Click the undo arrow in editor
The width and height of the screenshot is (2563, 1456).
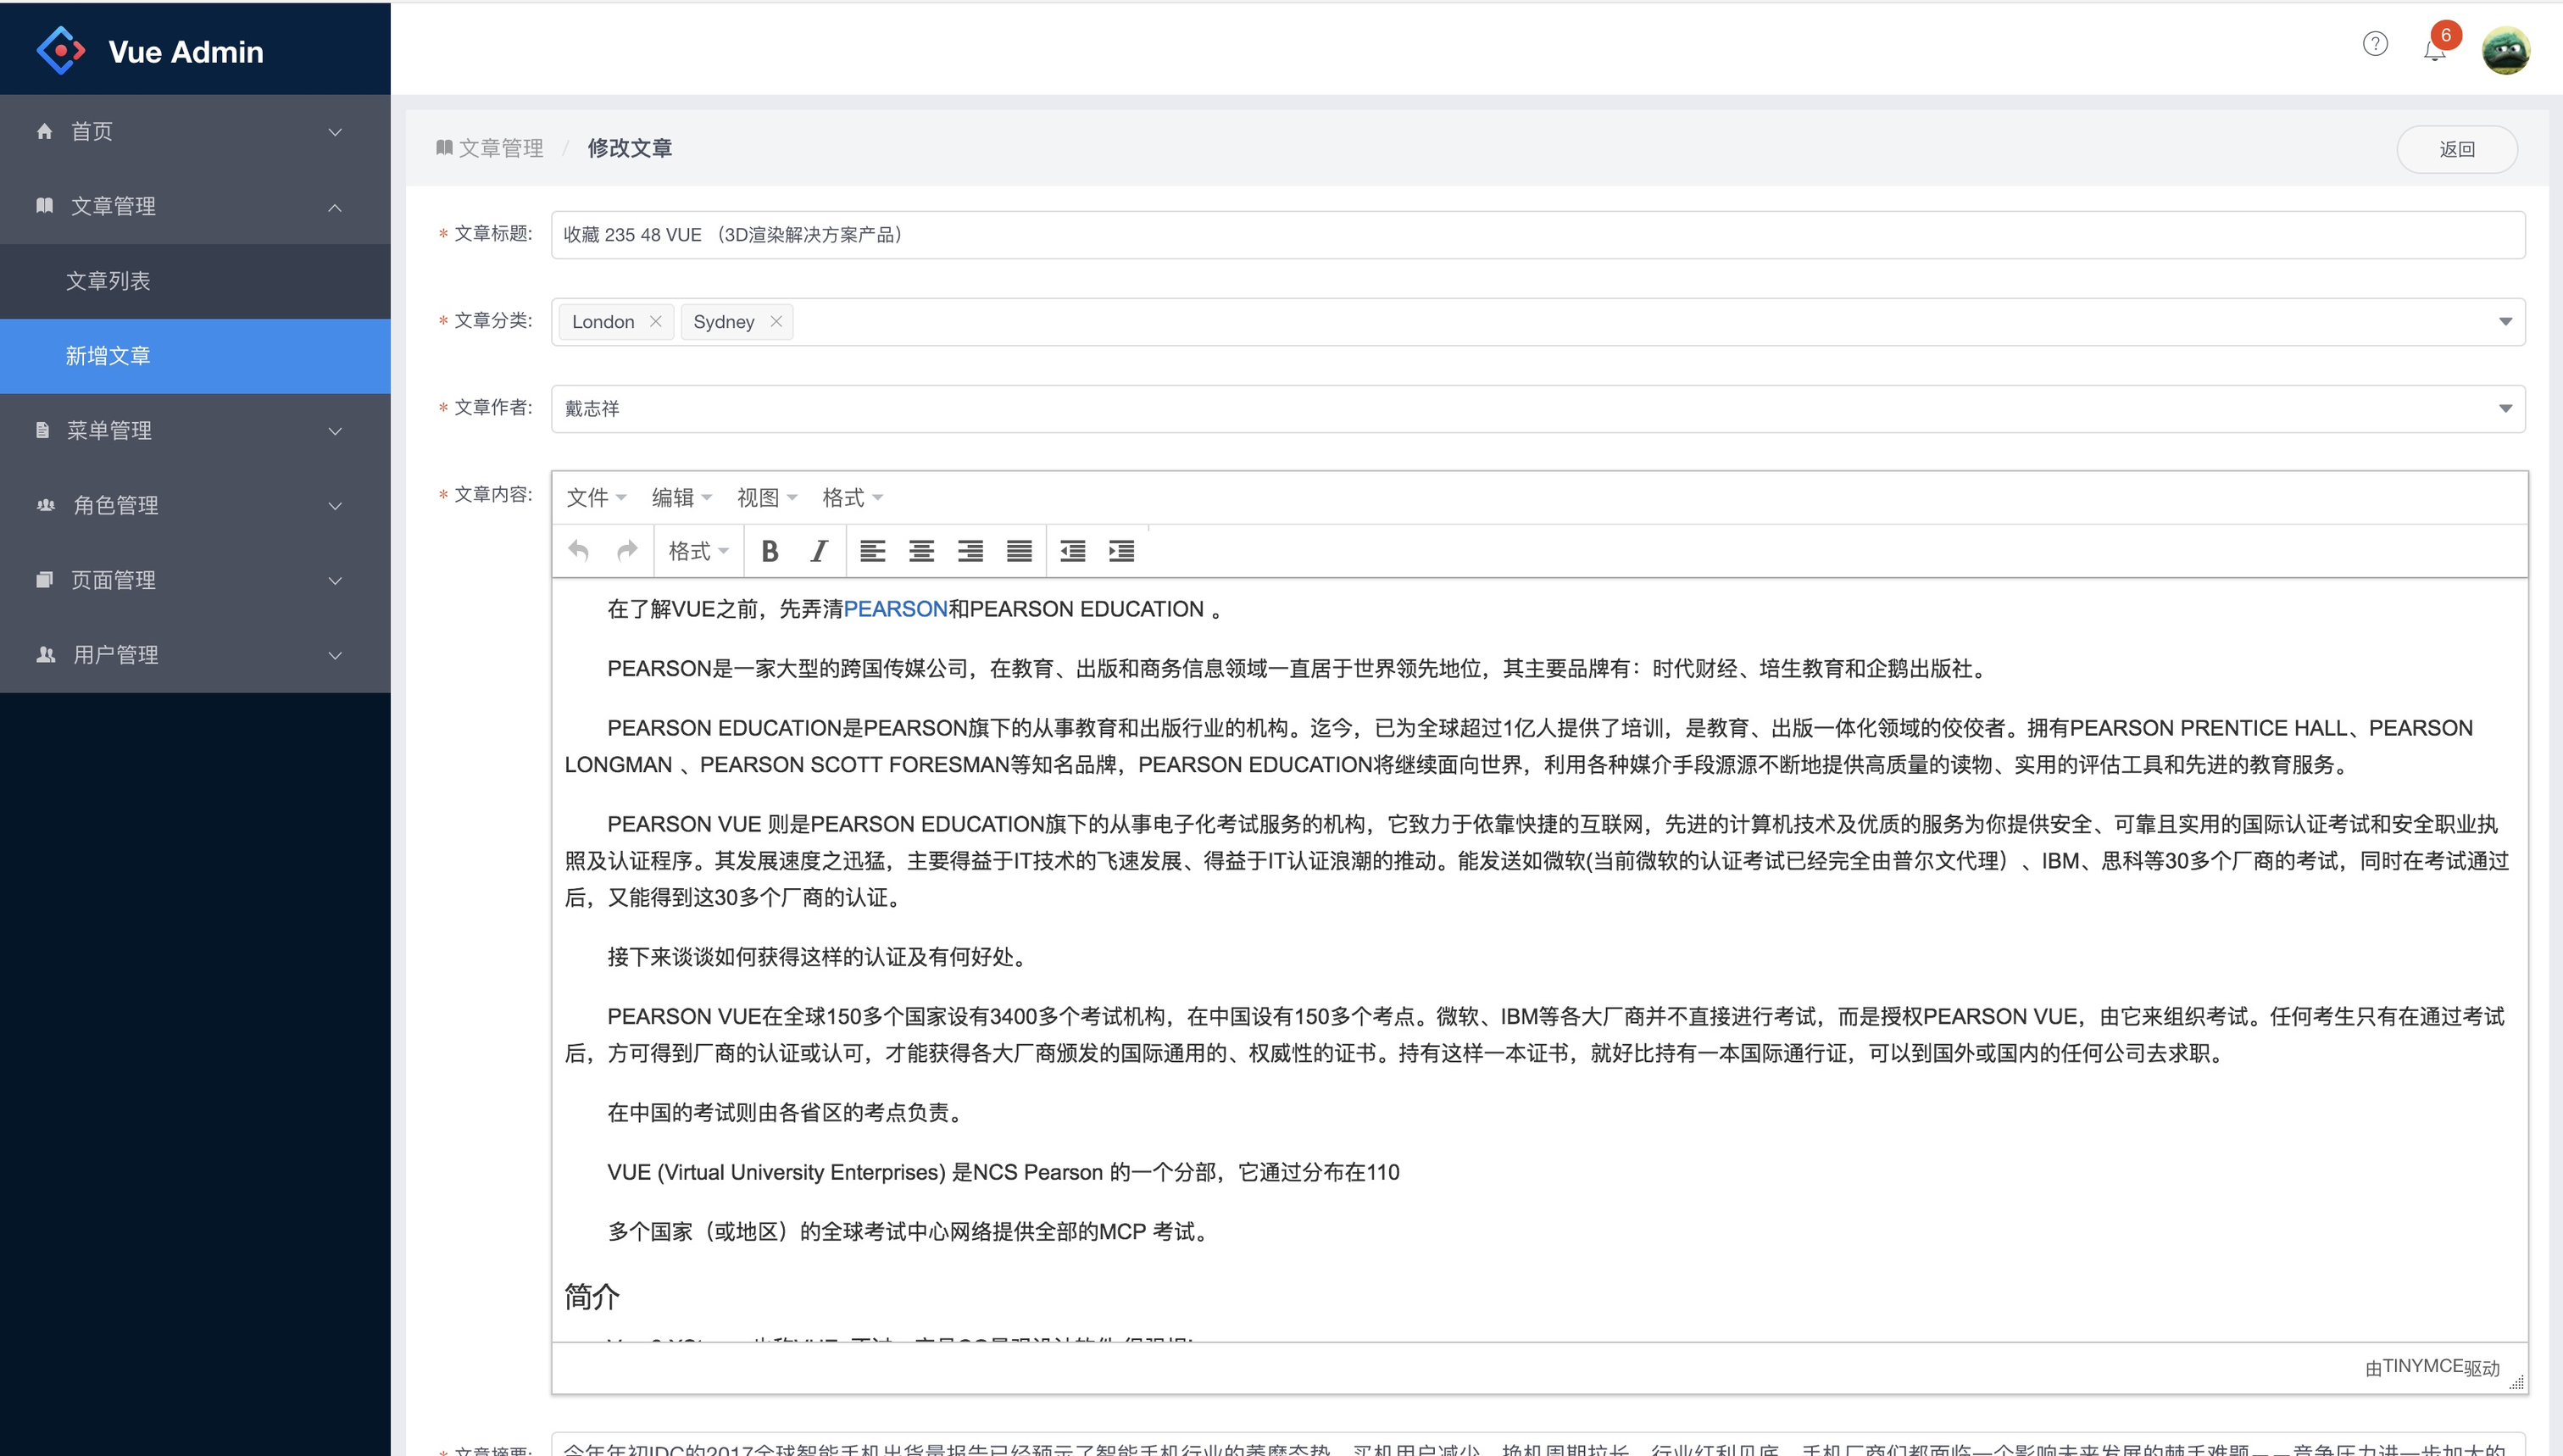(578, 551)
